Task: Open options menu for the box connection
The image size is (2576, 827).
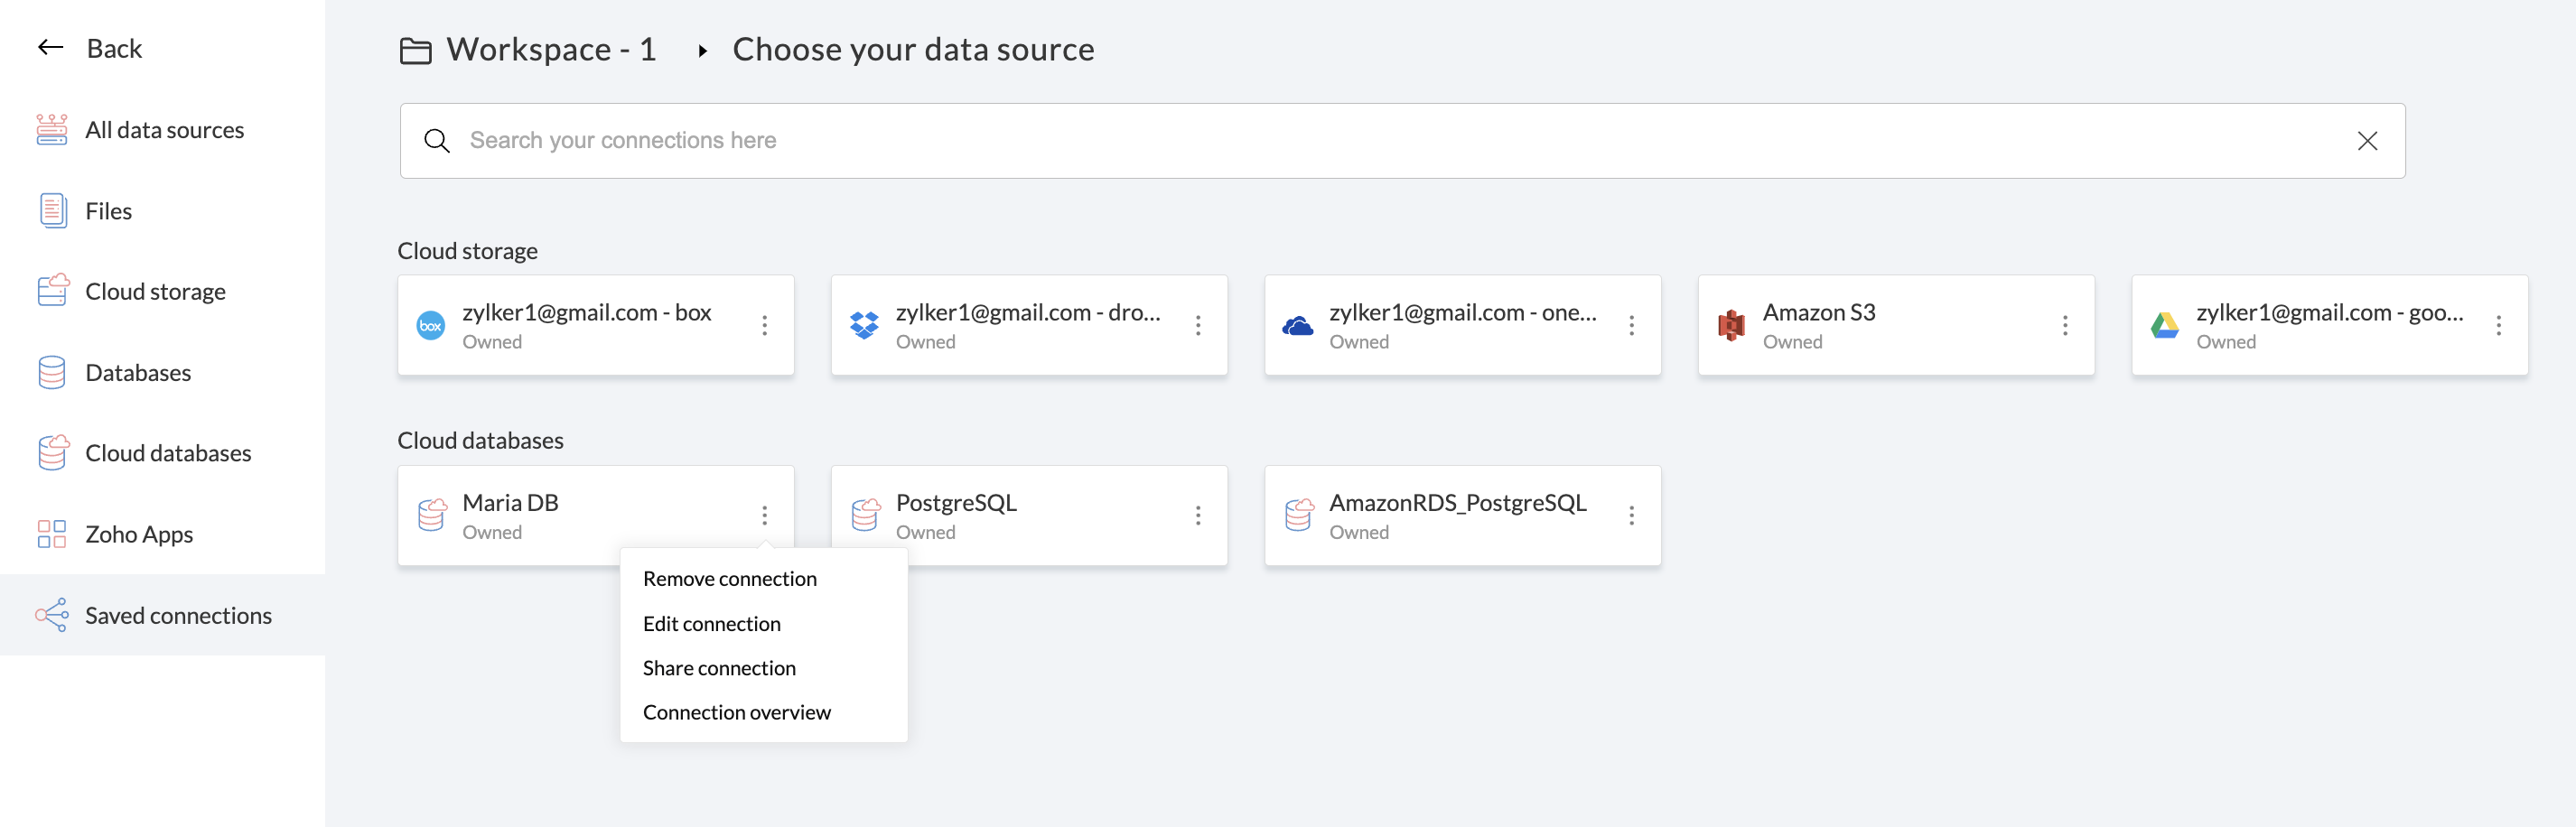Action: 764,325
